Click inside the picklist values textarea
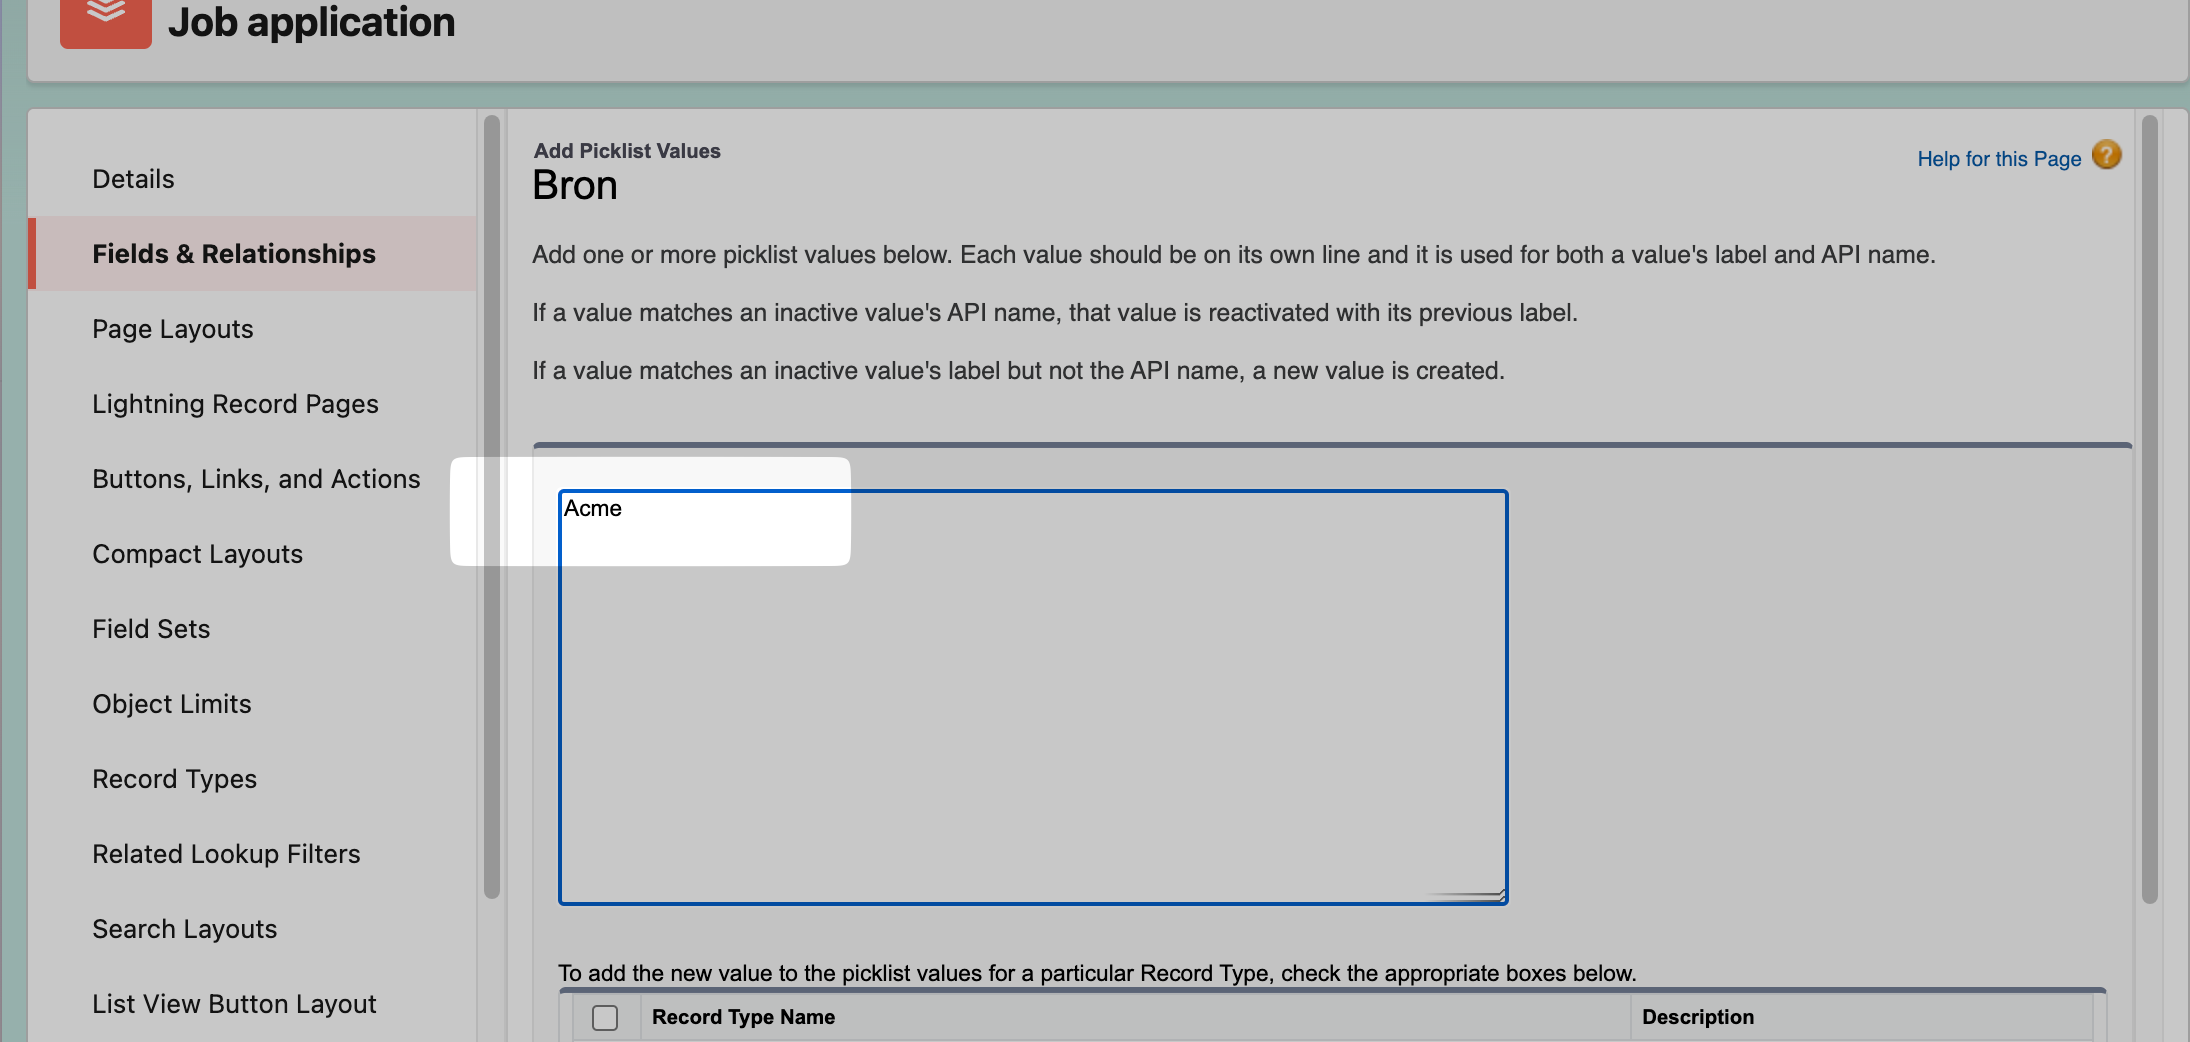The width and height of the screenshot is (2190, 1042). (1033, 697)
